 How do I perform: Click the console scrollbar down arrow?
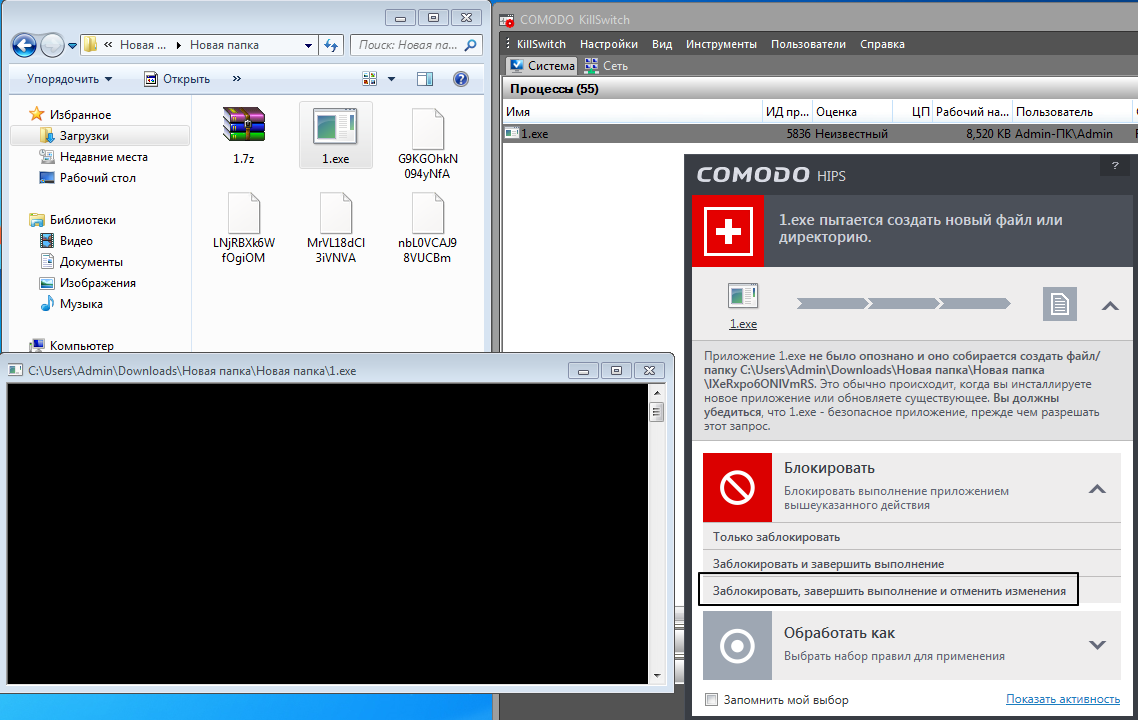(x=657, y=676)
